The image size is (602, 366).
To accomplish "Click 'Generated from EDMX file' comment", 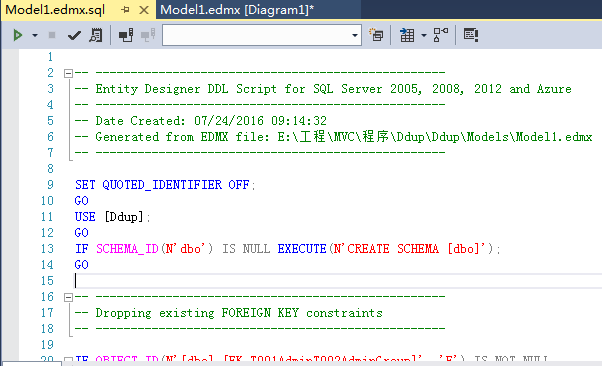I will [333, 137].
